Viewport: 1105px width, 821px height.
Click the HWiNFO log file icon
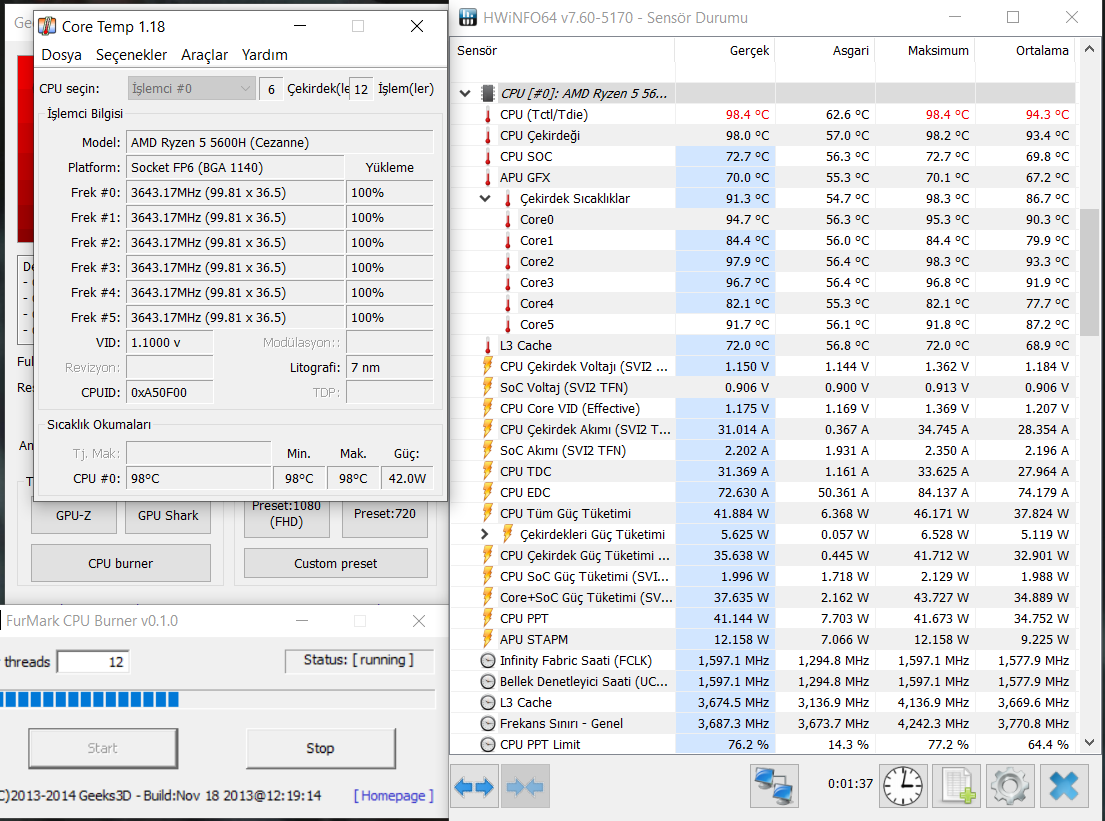957,786
